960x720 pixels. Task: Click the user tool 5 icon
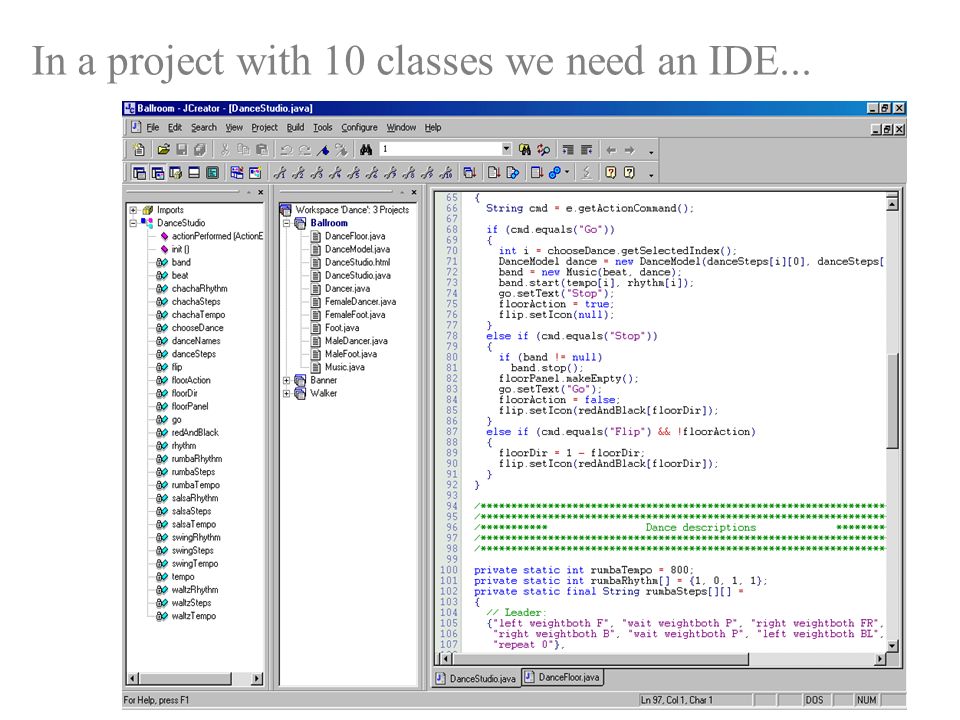pyautogui.click(x=353, y=173)
